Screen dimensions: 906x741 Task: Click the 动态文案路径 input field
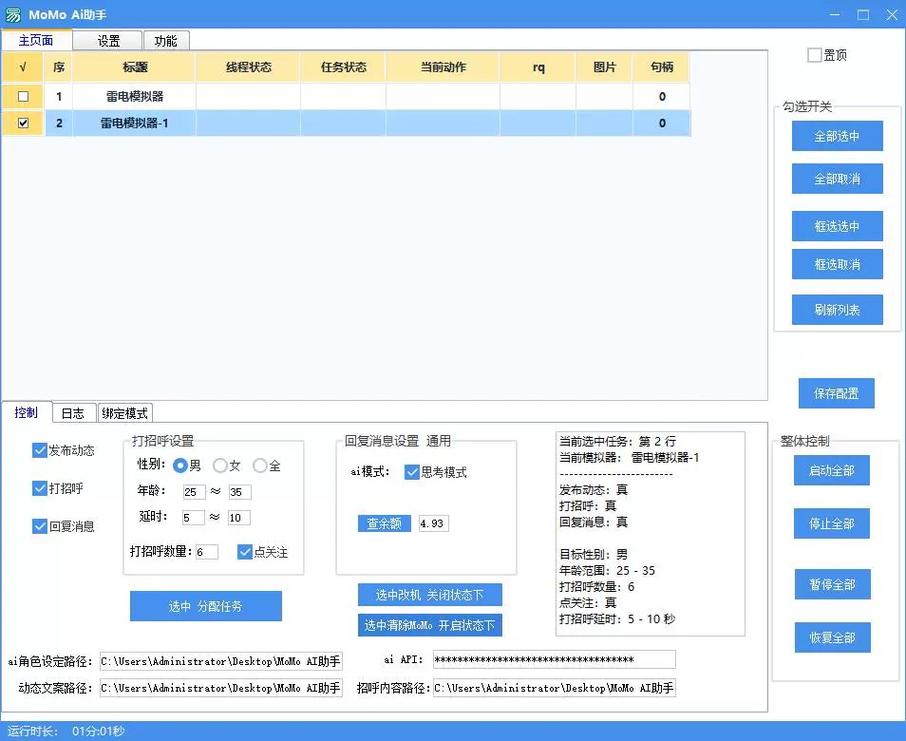pos(221,688)
